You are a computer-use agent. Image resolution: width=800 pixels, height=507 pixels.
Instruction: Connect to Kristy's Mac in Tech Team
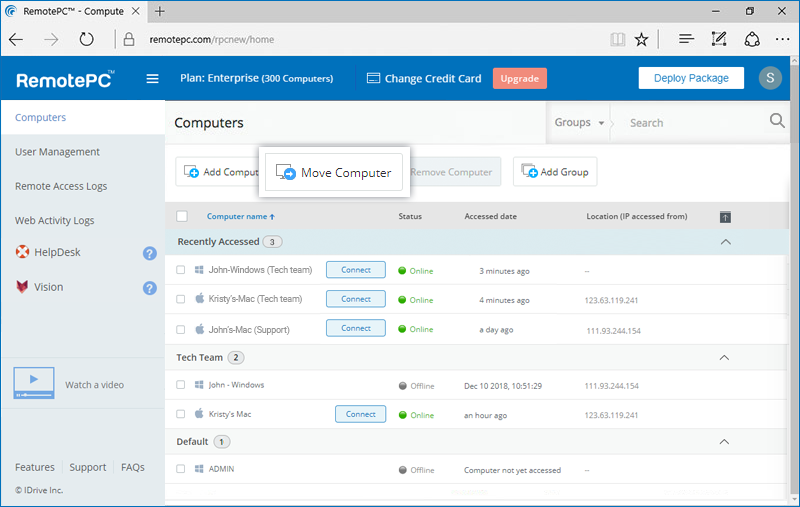click(x=360, y=414)
